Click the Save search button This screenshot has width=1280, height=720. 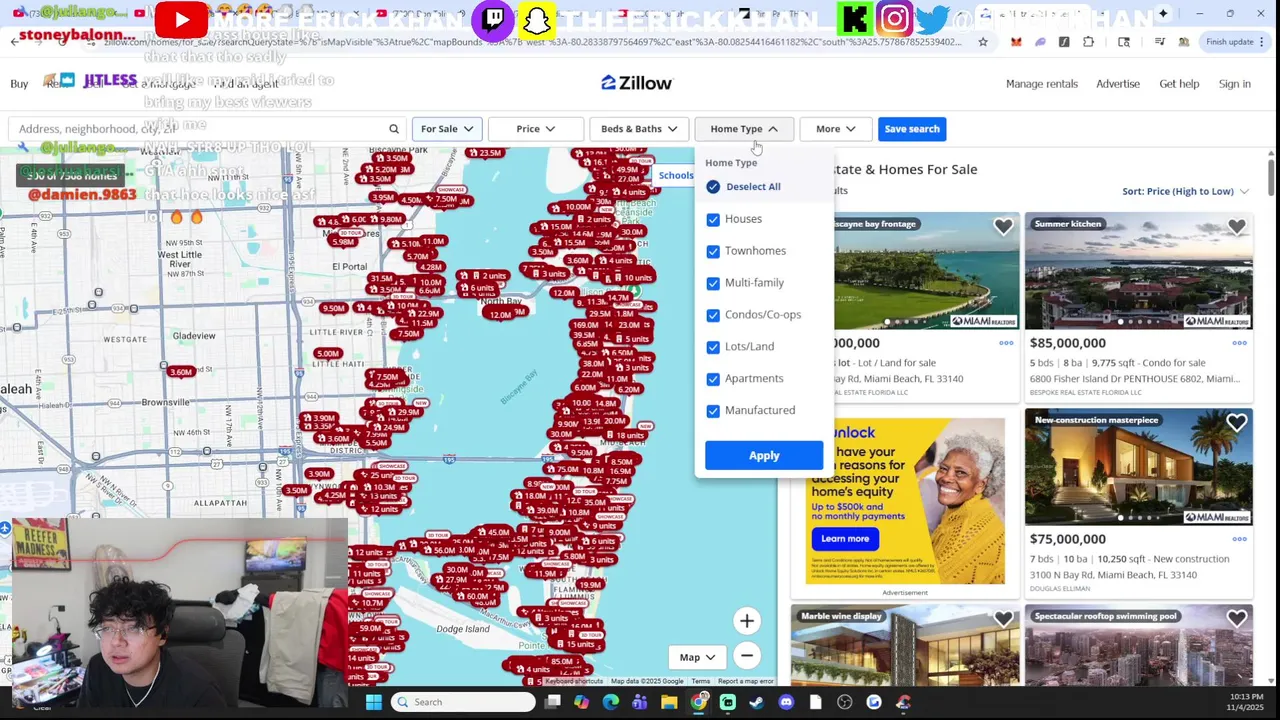[x=912, y=129]
